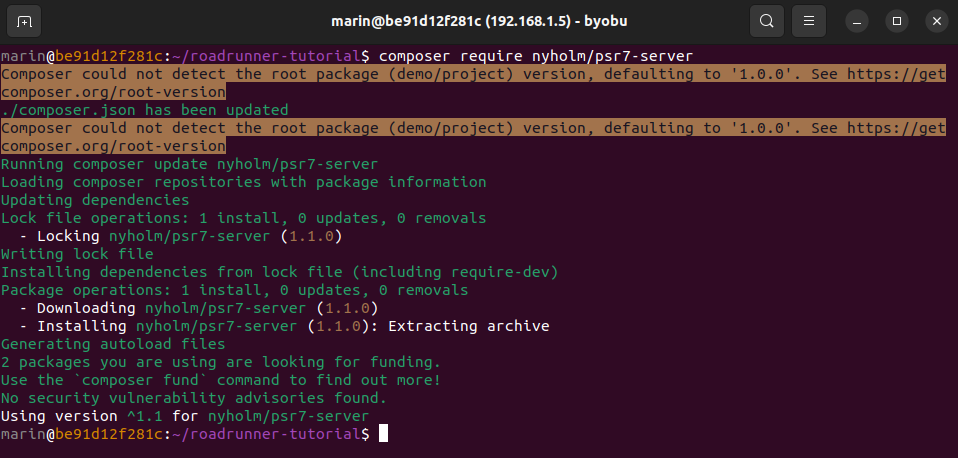Screen dimensions: 958x458
Task: Click 'Installing dependencies from lock file' line
Action: coord(280,272)
